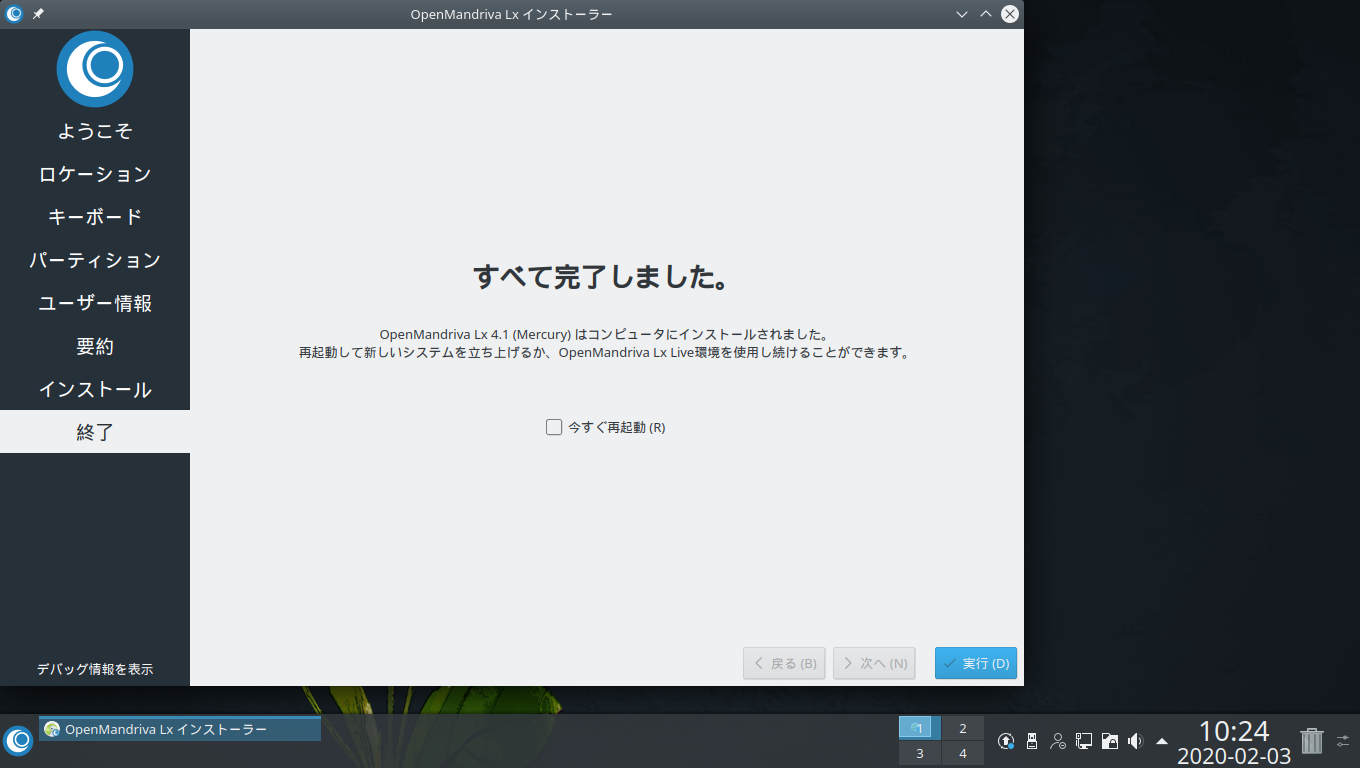Open the volume speaker tray icon
The image size is (1360, 768).
point(1135,741)
